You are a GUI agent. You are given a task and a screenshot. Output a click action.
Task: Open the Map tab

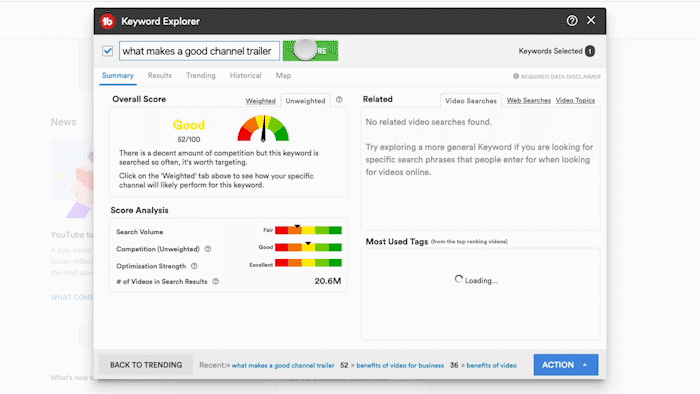(283, 75)
